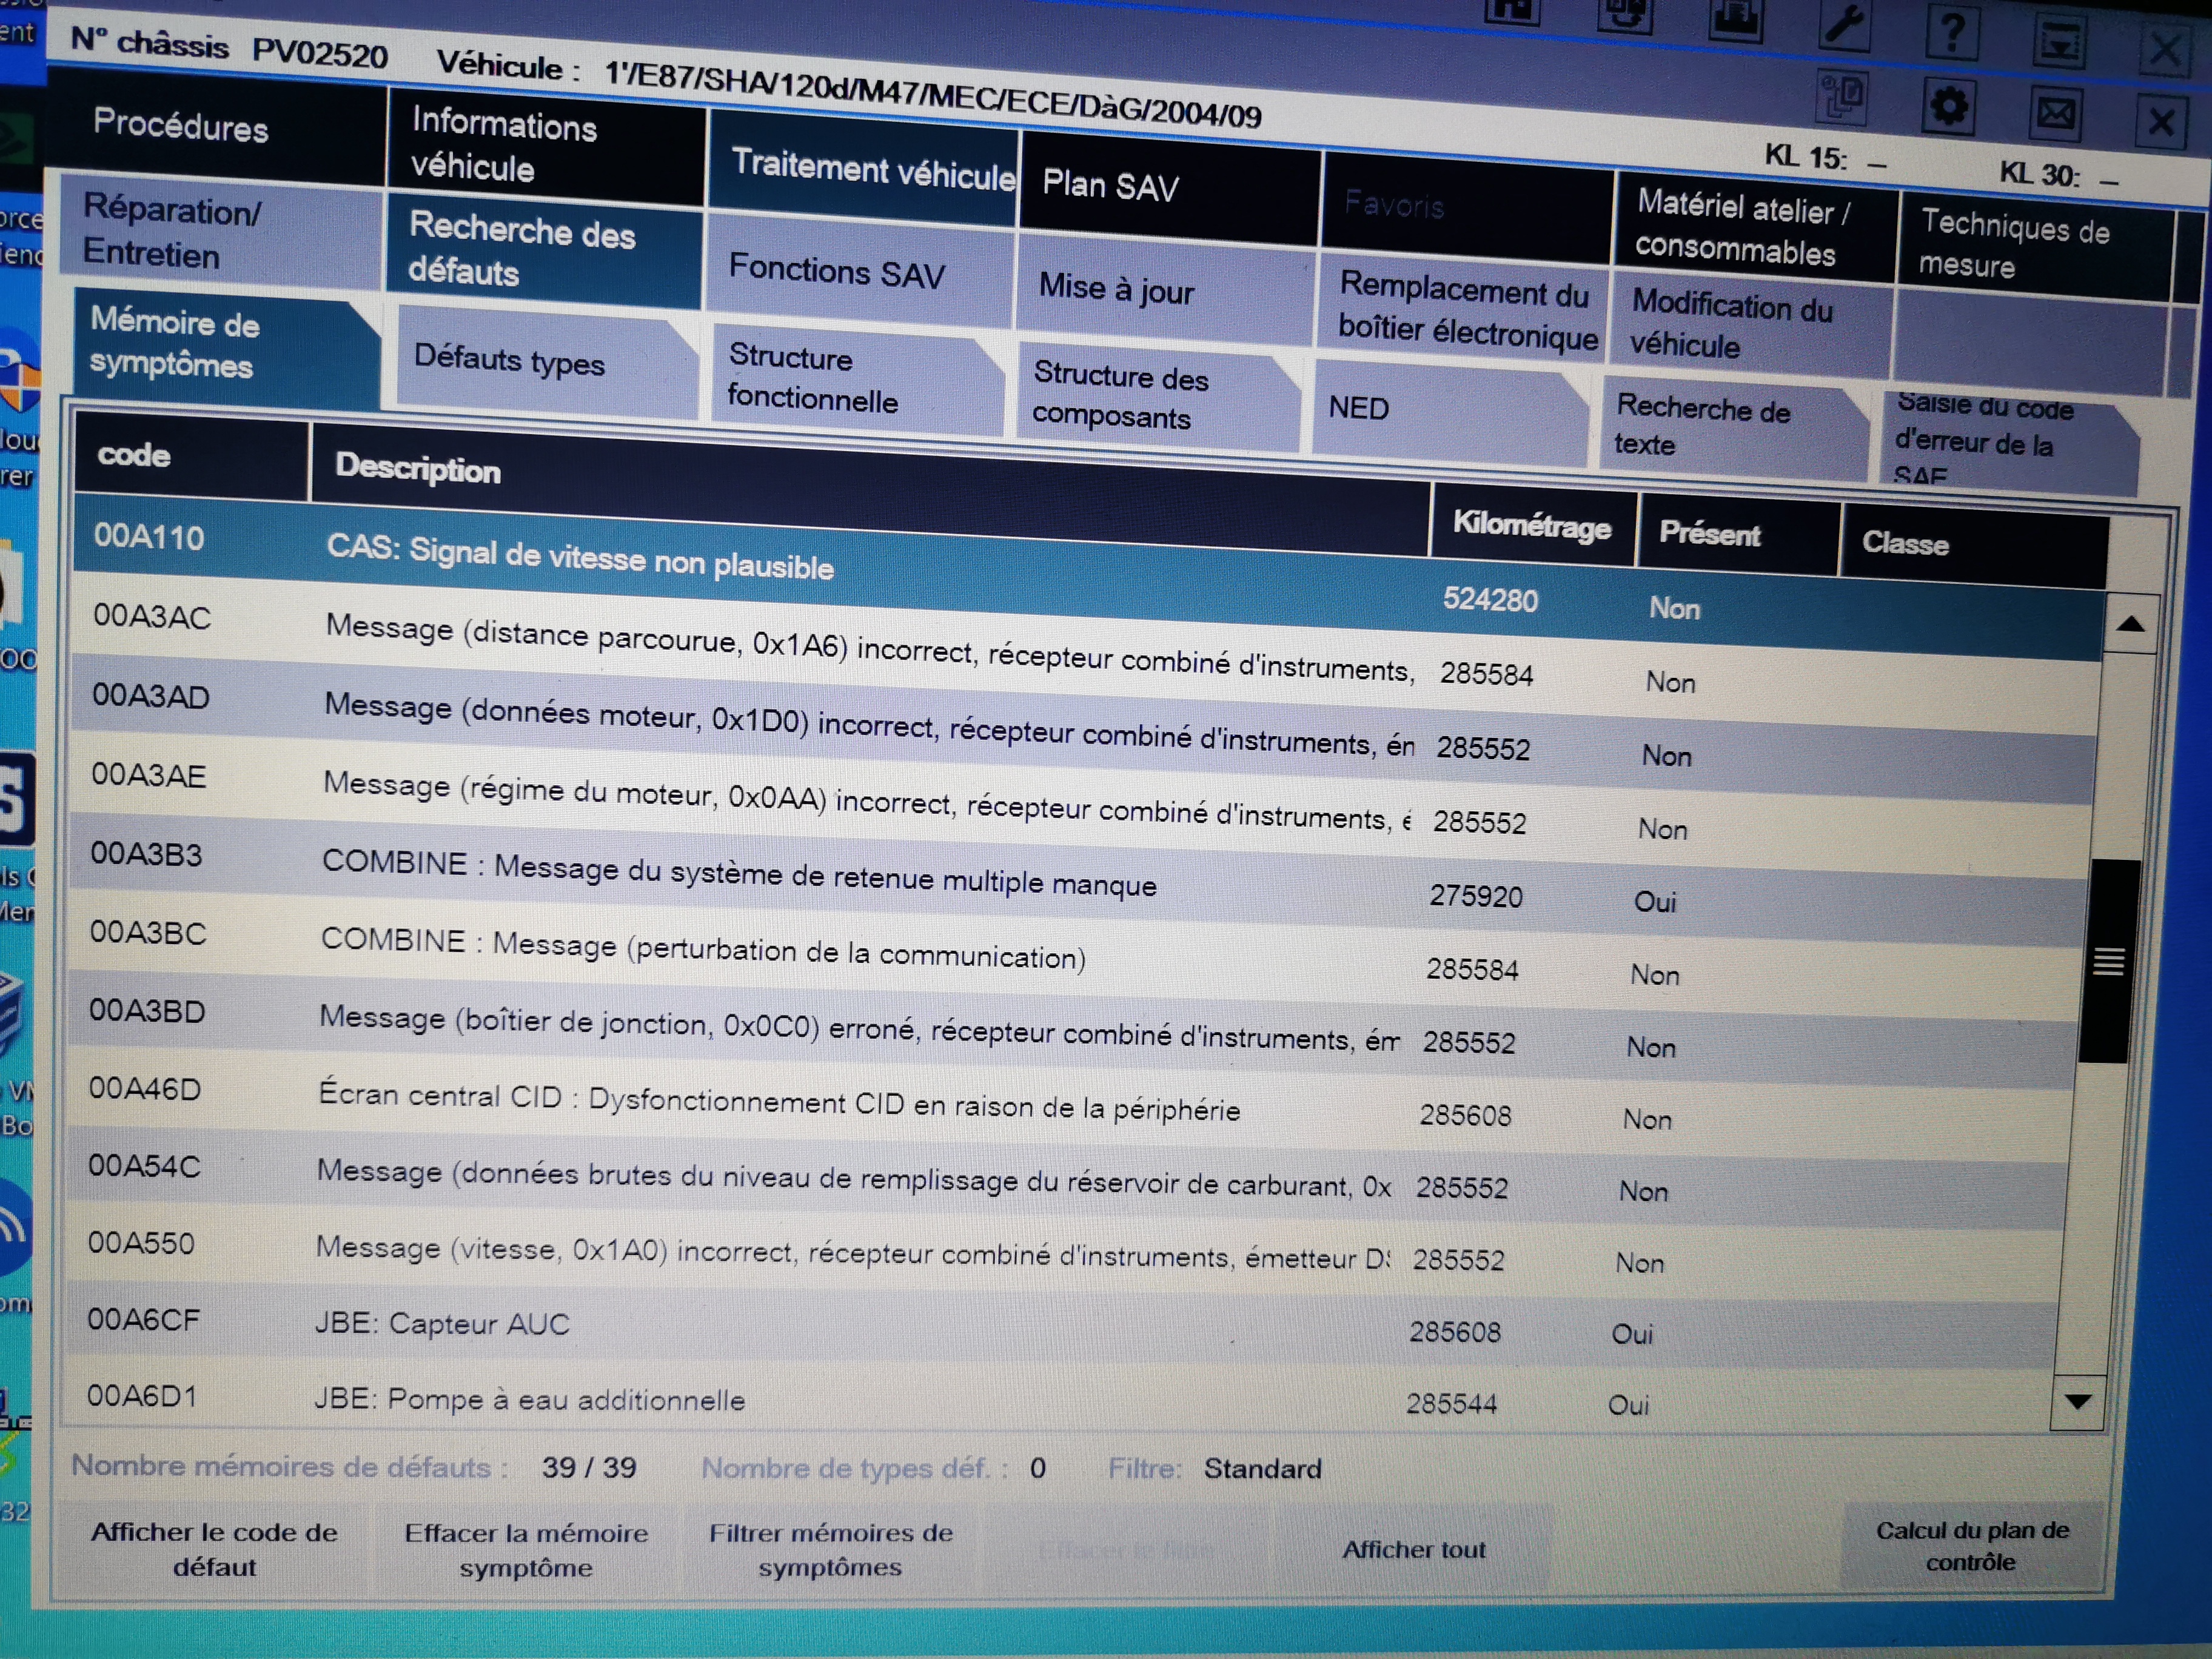Click the black scrollbar thumb handle
The width and height of the screenshot is (2212, 1659).
(2108, 961)
